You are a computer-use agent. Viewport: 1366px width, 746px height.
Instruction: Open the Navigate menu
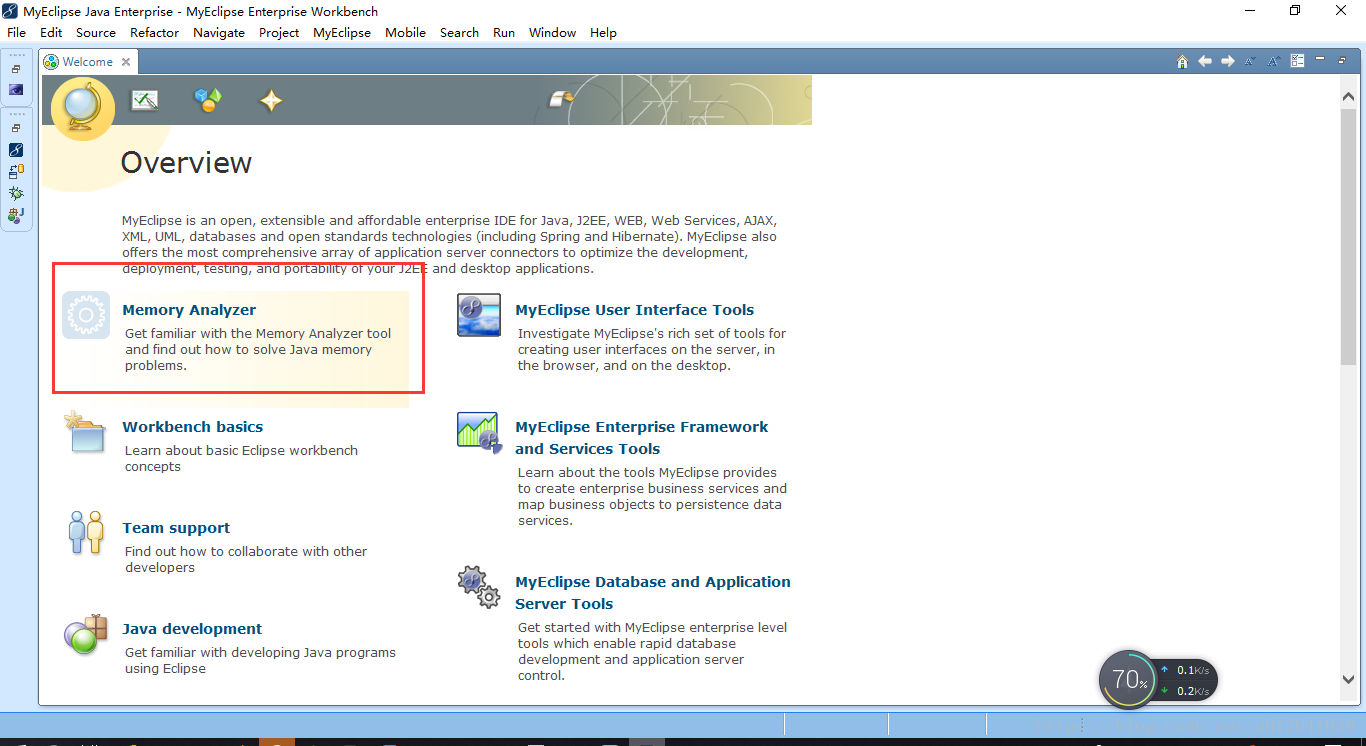tap(219, 32)
